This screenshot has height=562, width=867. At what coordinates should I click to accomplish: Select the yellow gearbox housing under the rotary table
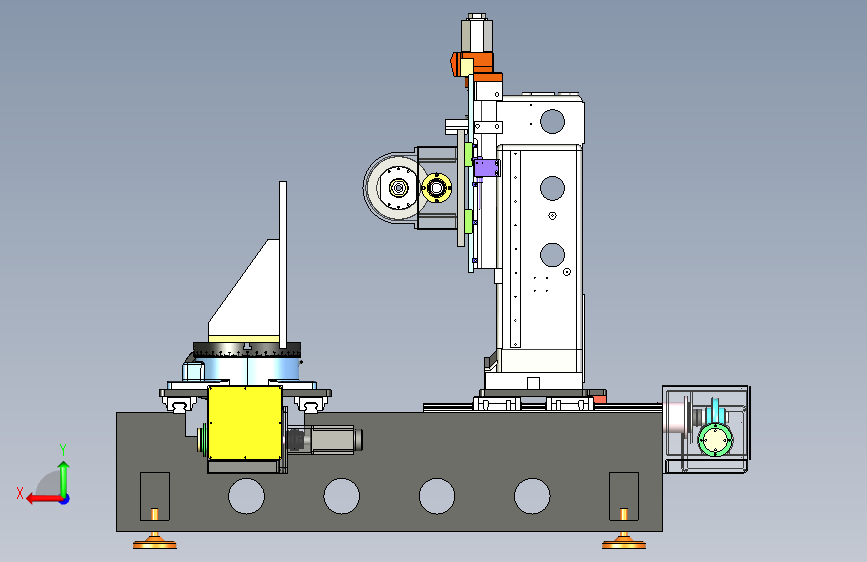(x=245, y=423)
